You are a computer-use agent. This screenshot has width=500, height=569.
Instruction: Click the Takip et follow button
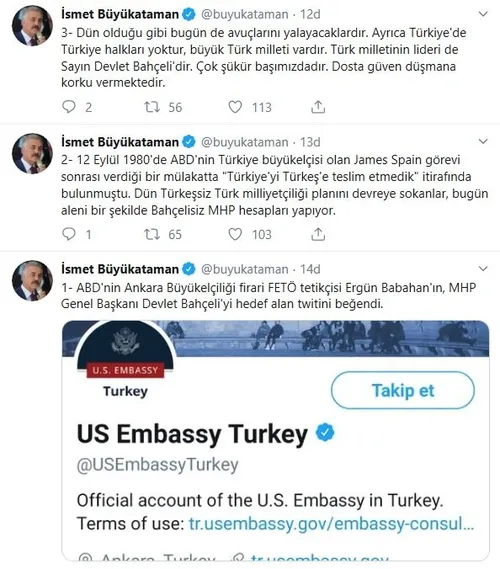tap(403, 390)
